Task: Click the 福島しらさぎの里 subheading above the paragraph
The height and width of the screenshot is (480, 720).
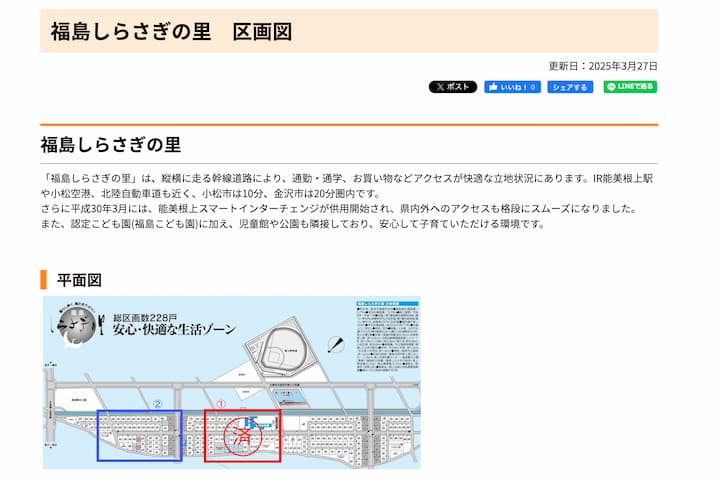Action: 110,144
